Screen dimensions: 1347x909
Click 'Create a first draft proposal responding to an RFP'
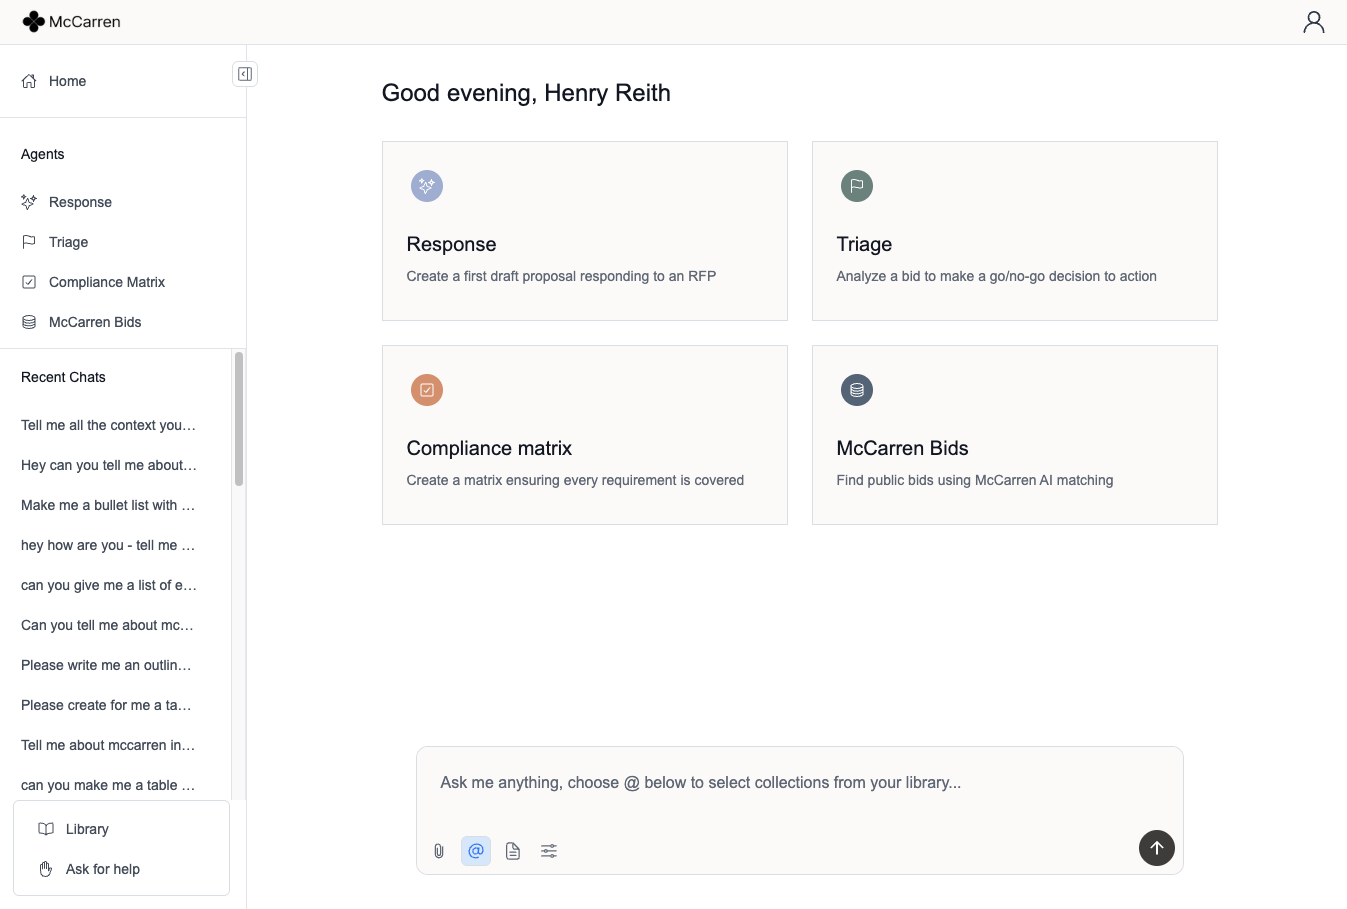click(x=561, y=276)
